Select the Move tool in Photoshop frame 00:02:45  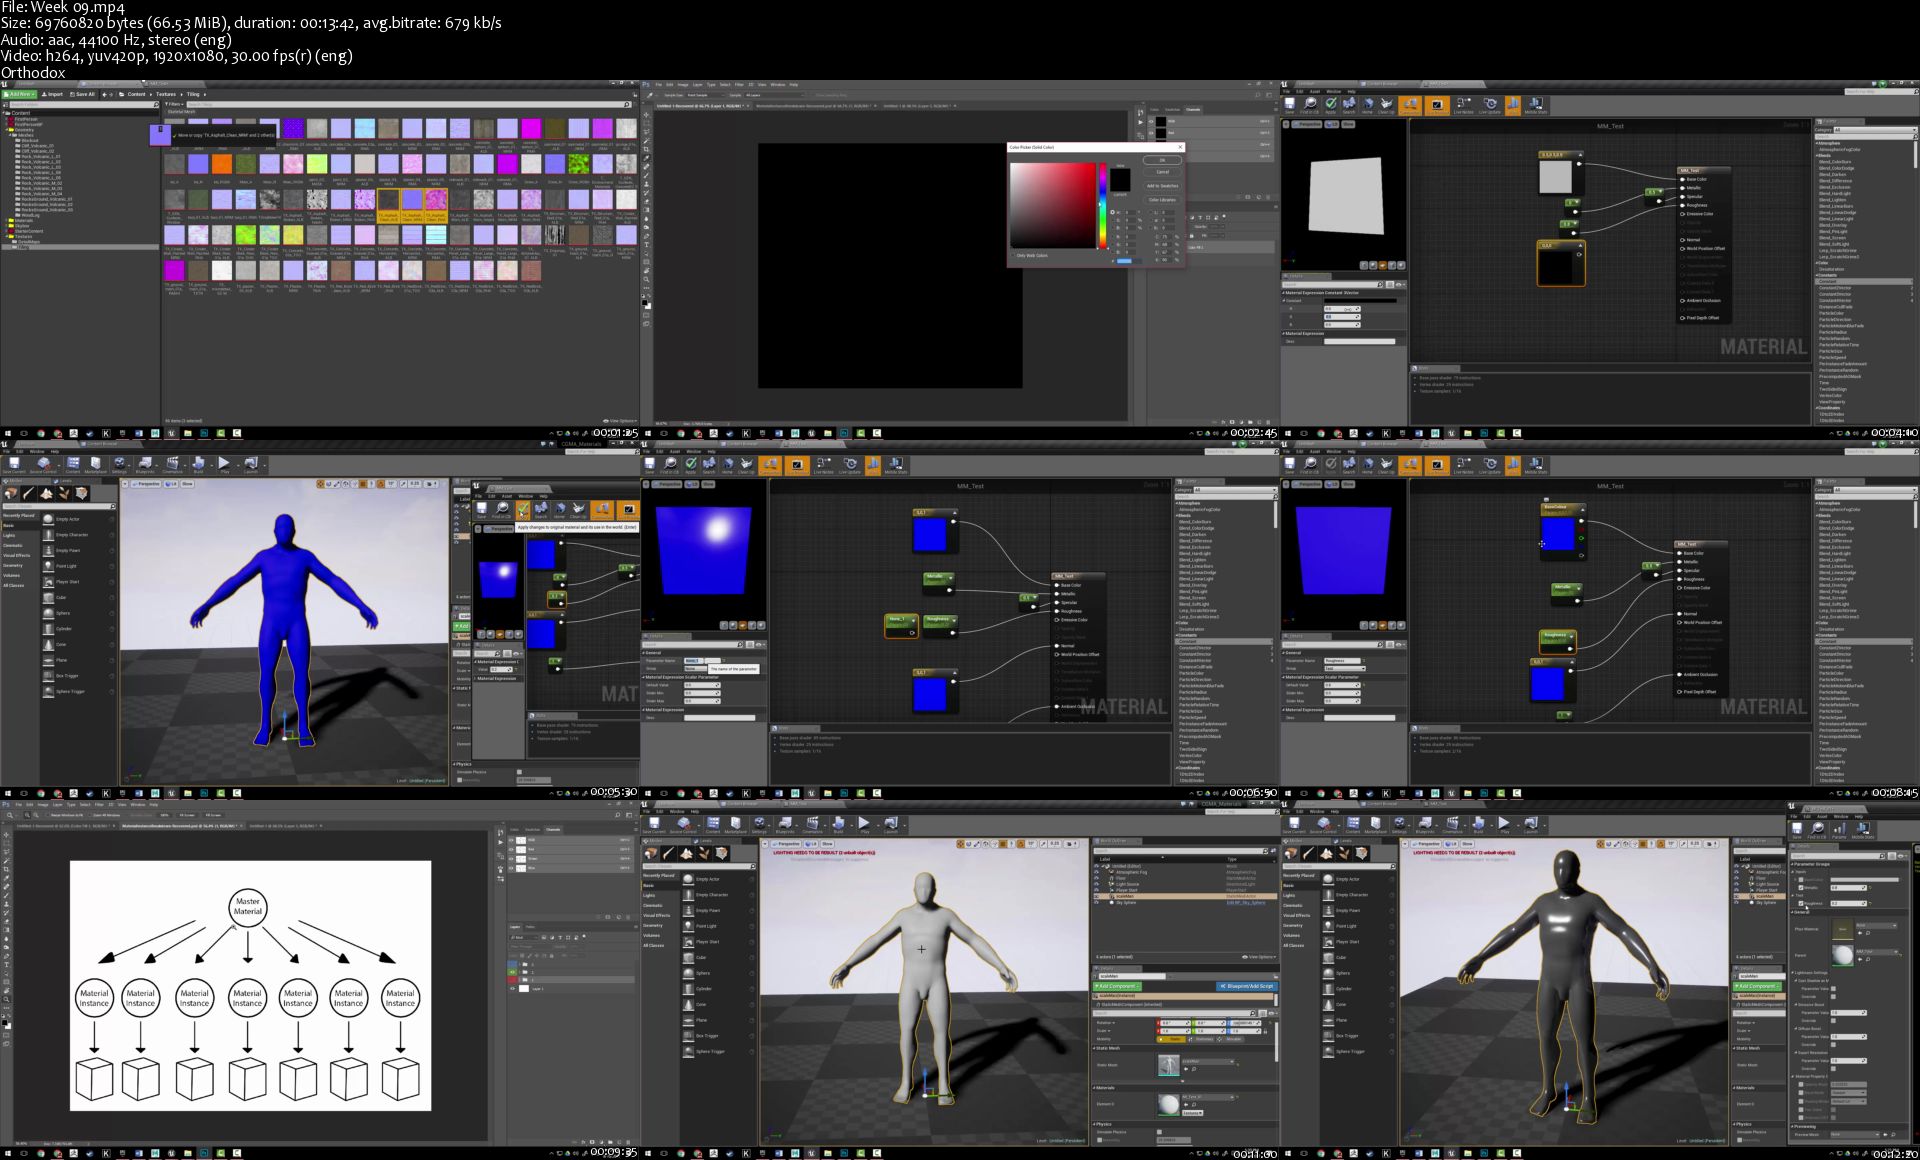646,115
